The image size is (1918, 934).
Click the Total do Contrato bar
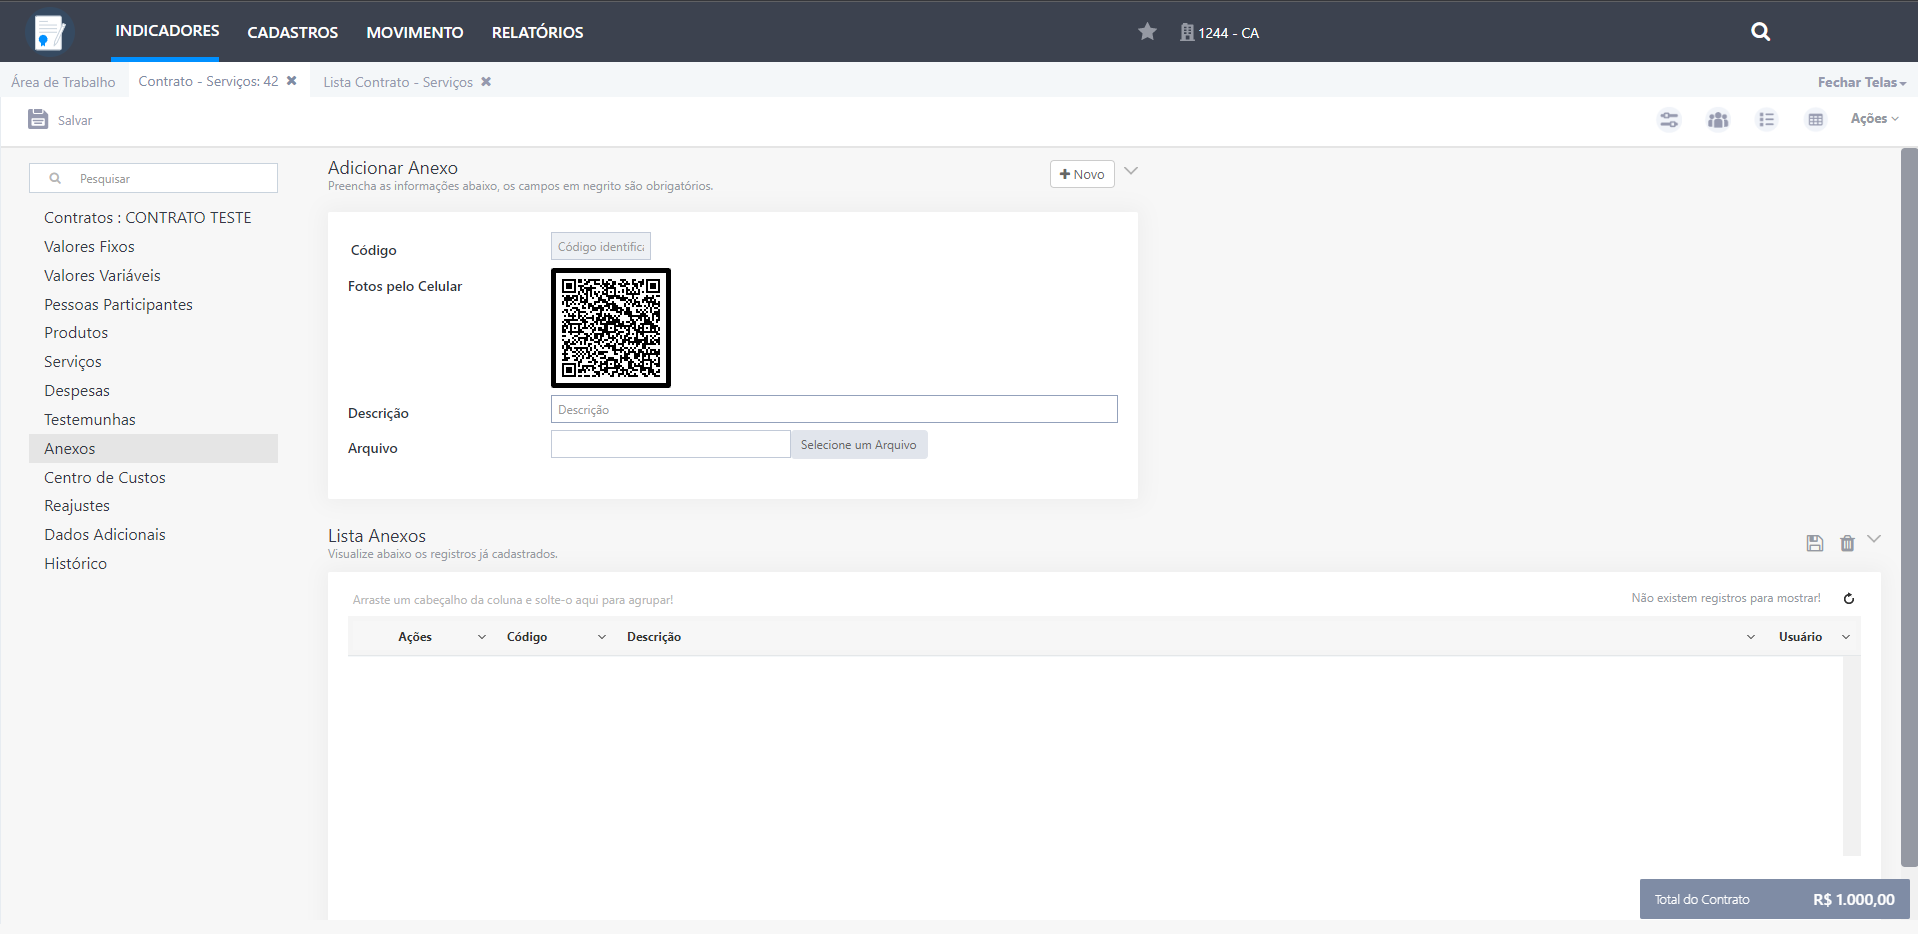tap(1775, 899)
